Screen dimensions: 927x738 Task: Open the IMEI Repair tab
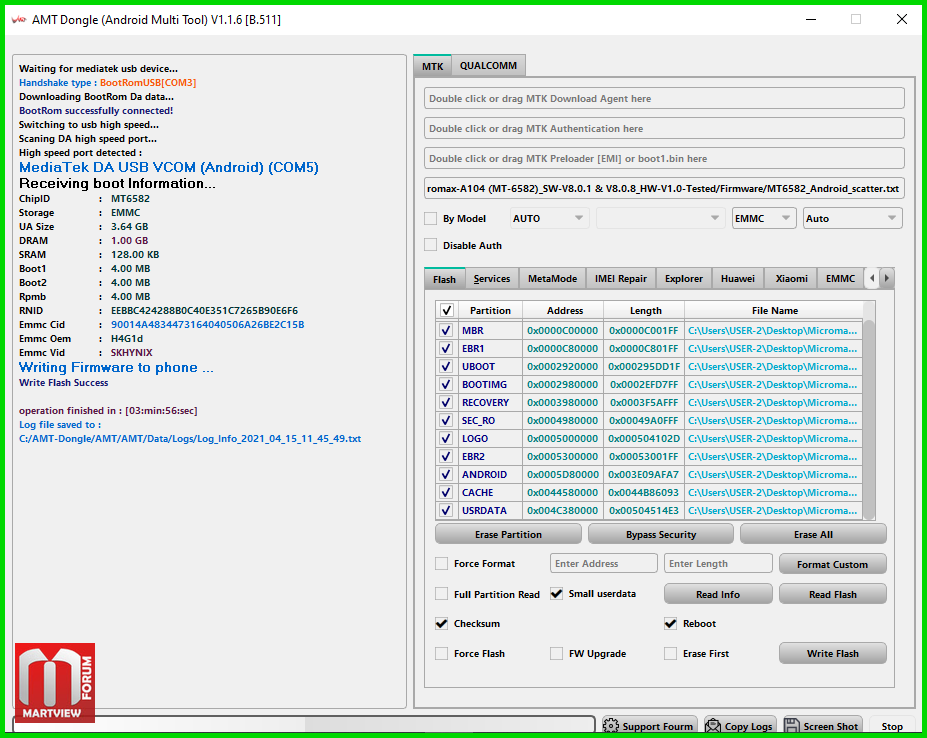tap(620, 279)
